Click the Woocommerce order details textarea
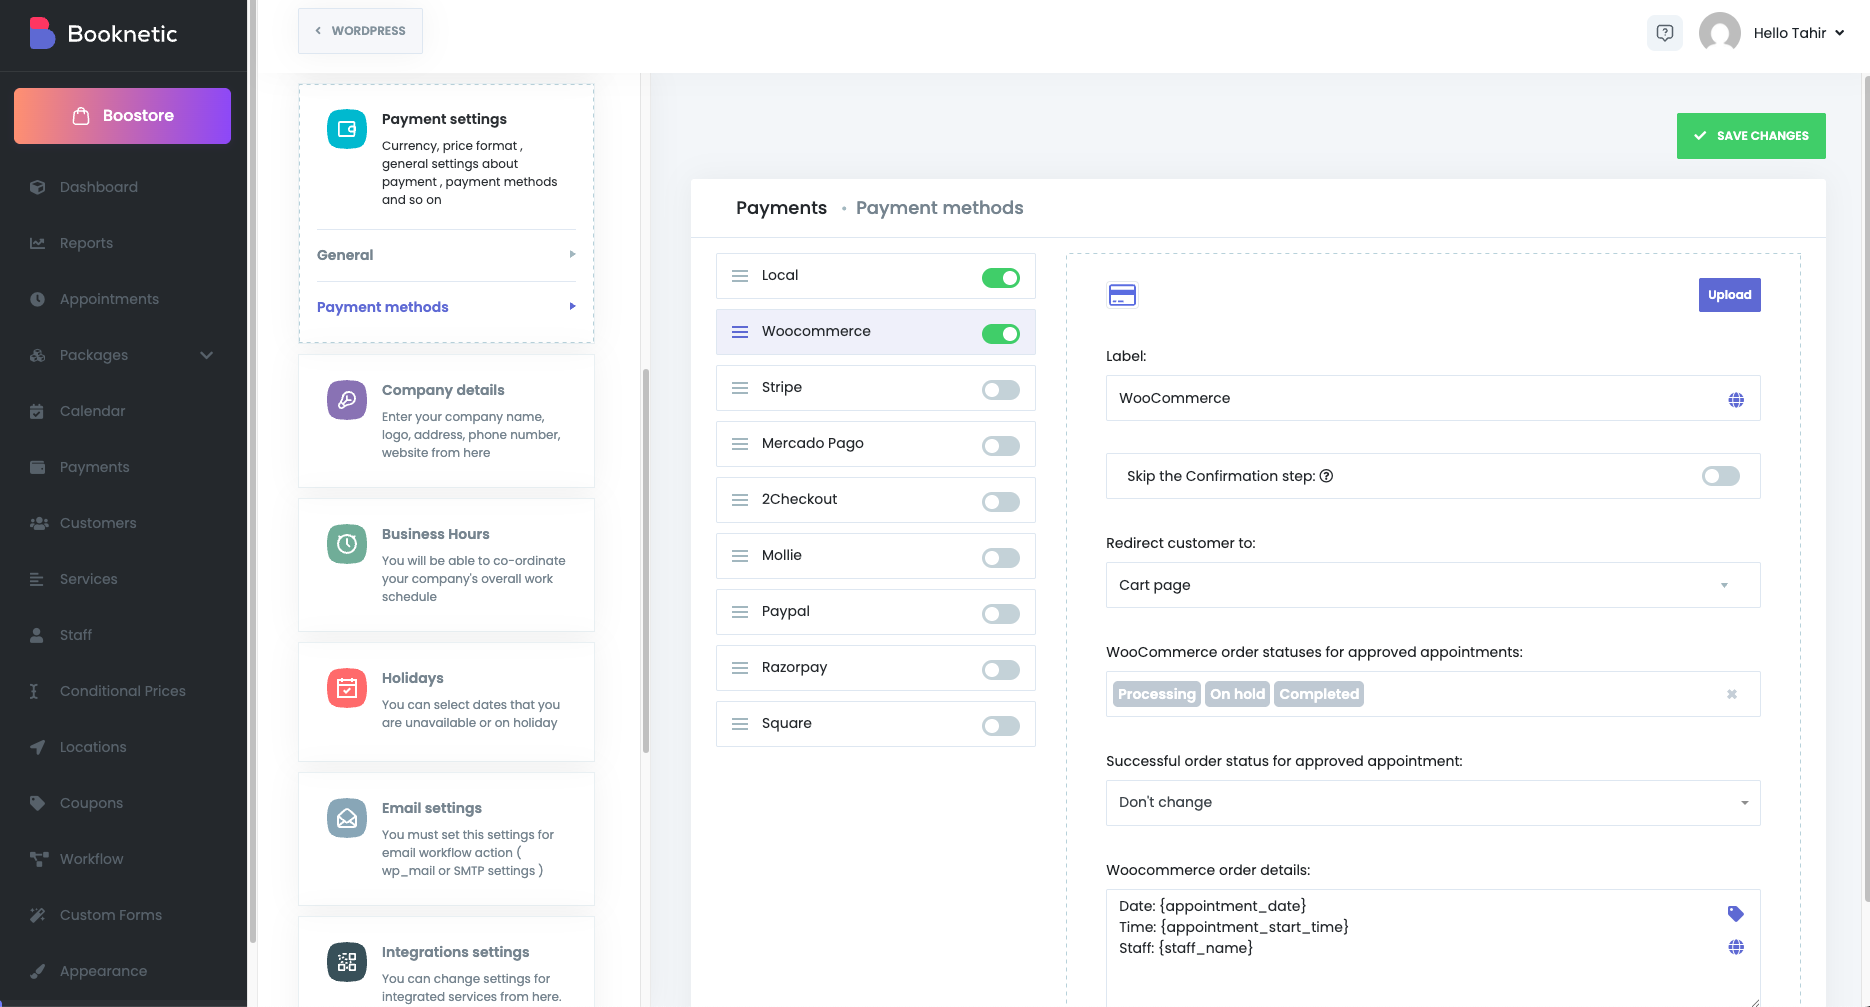 pyautogui.click(x=1433, y=947)
